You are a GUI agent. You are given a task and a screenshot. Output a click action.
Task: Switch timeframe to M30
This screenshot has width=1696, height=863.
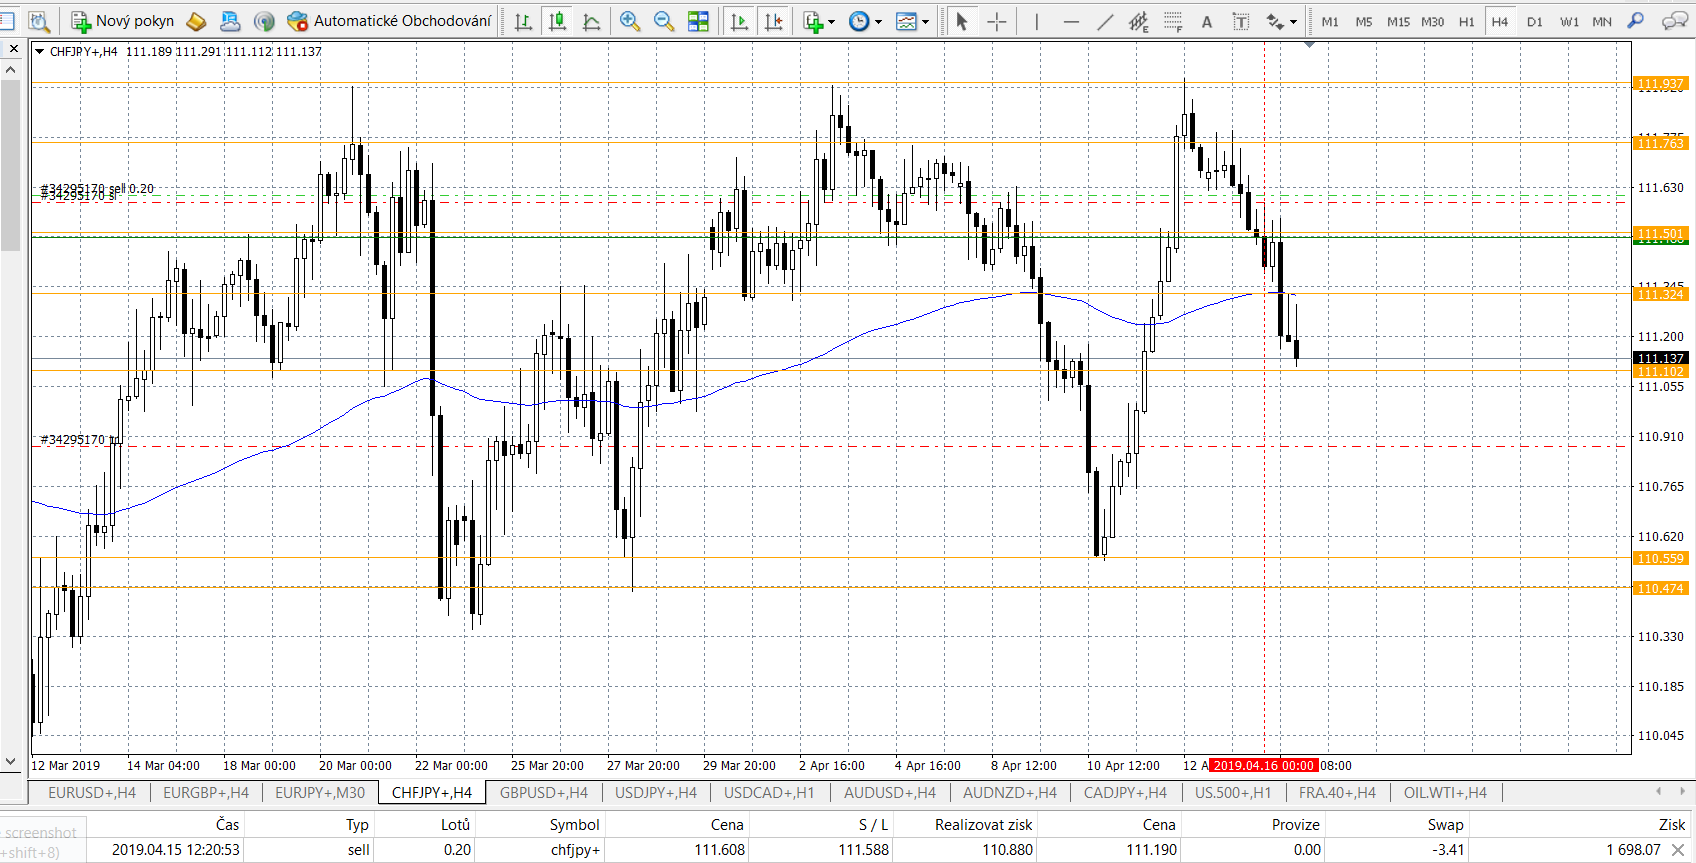coord(1433,21)
